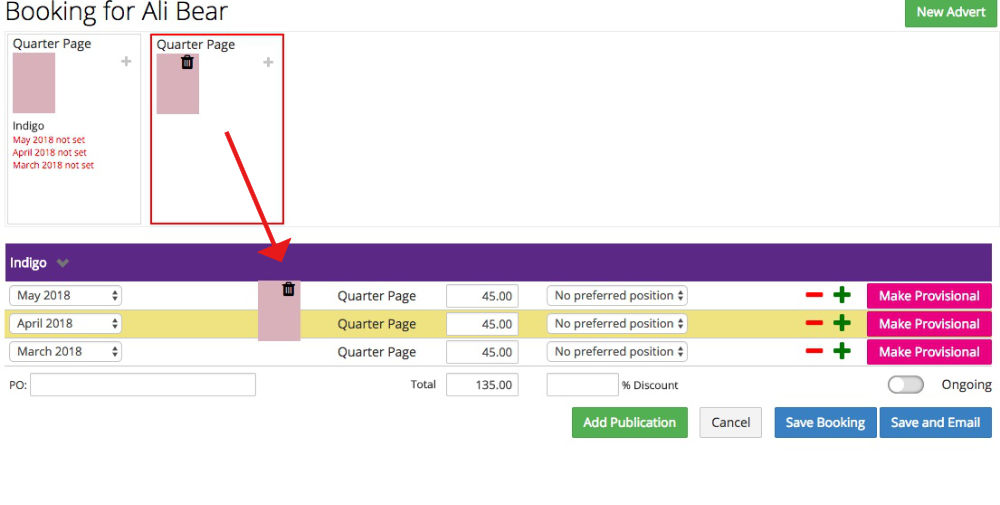Click the March 2018 price field showing 45.00
The height and width of the screenshot is (505, 1000).
pyautogui.click(x=482, y=352)
